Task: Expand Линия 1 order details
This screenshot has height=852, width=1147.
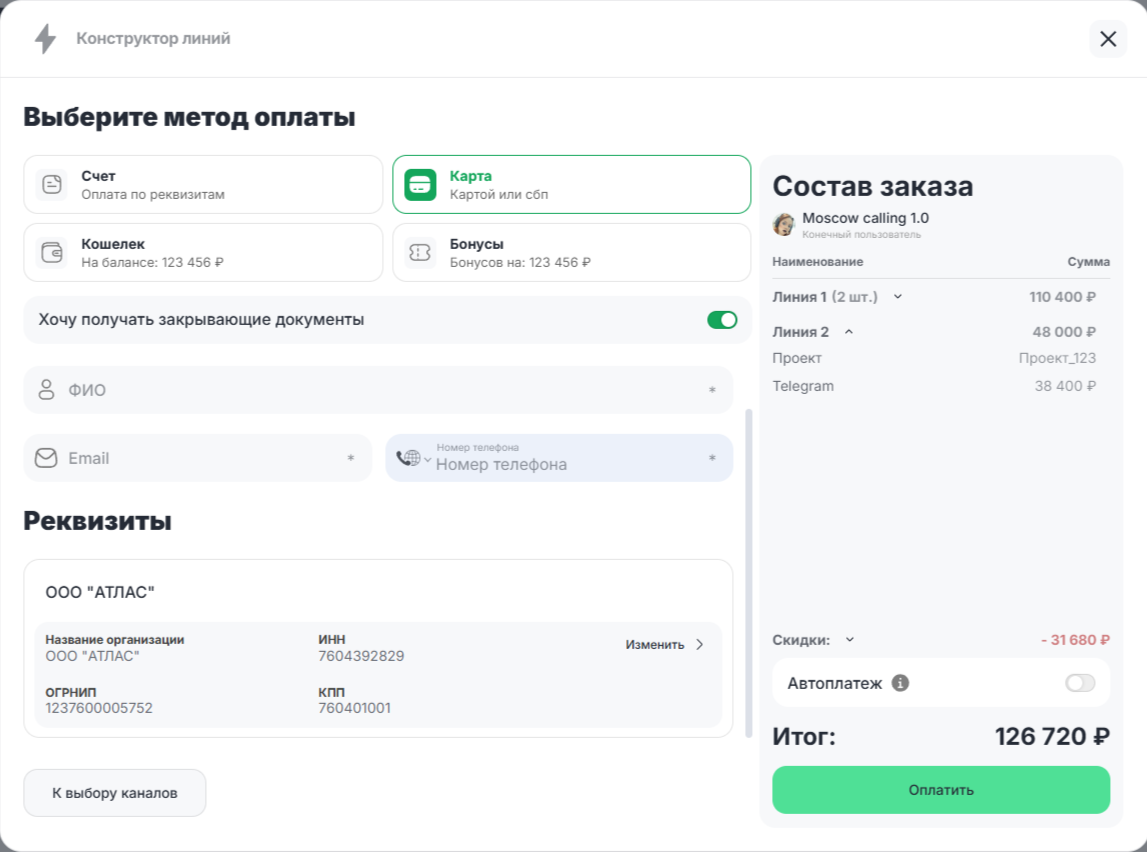Action: [x=898, y=297]
